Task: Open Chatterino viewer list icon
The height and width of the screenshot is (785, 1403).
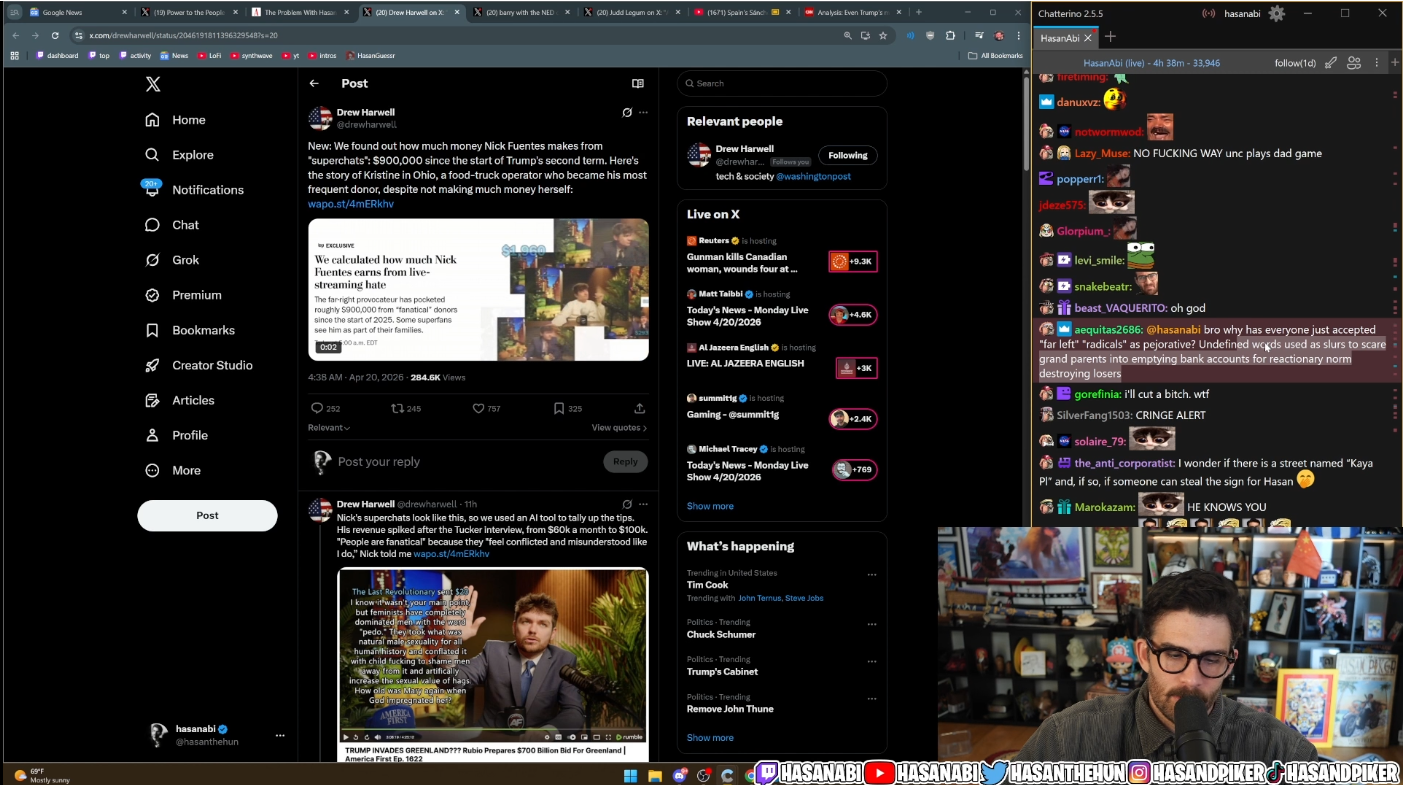Action: point(1354,63)
